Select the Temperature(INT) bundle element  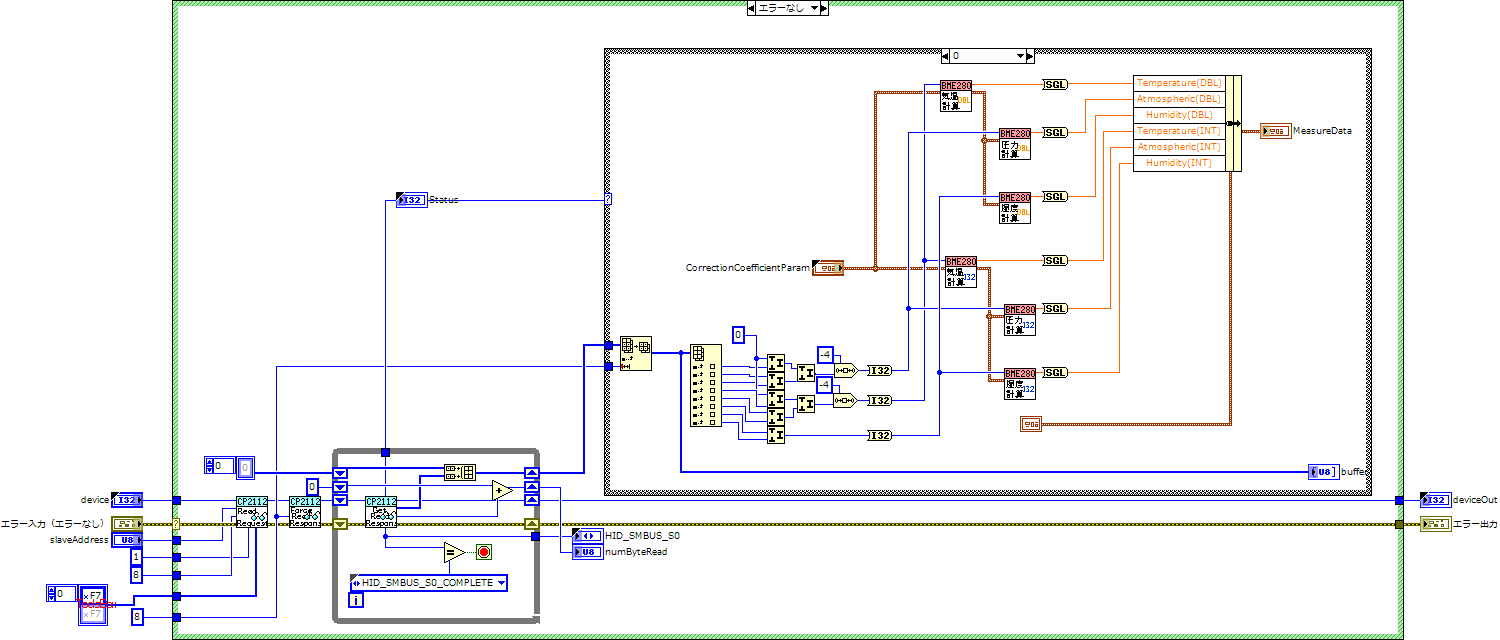click(x=1179, y=131)
